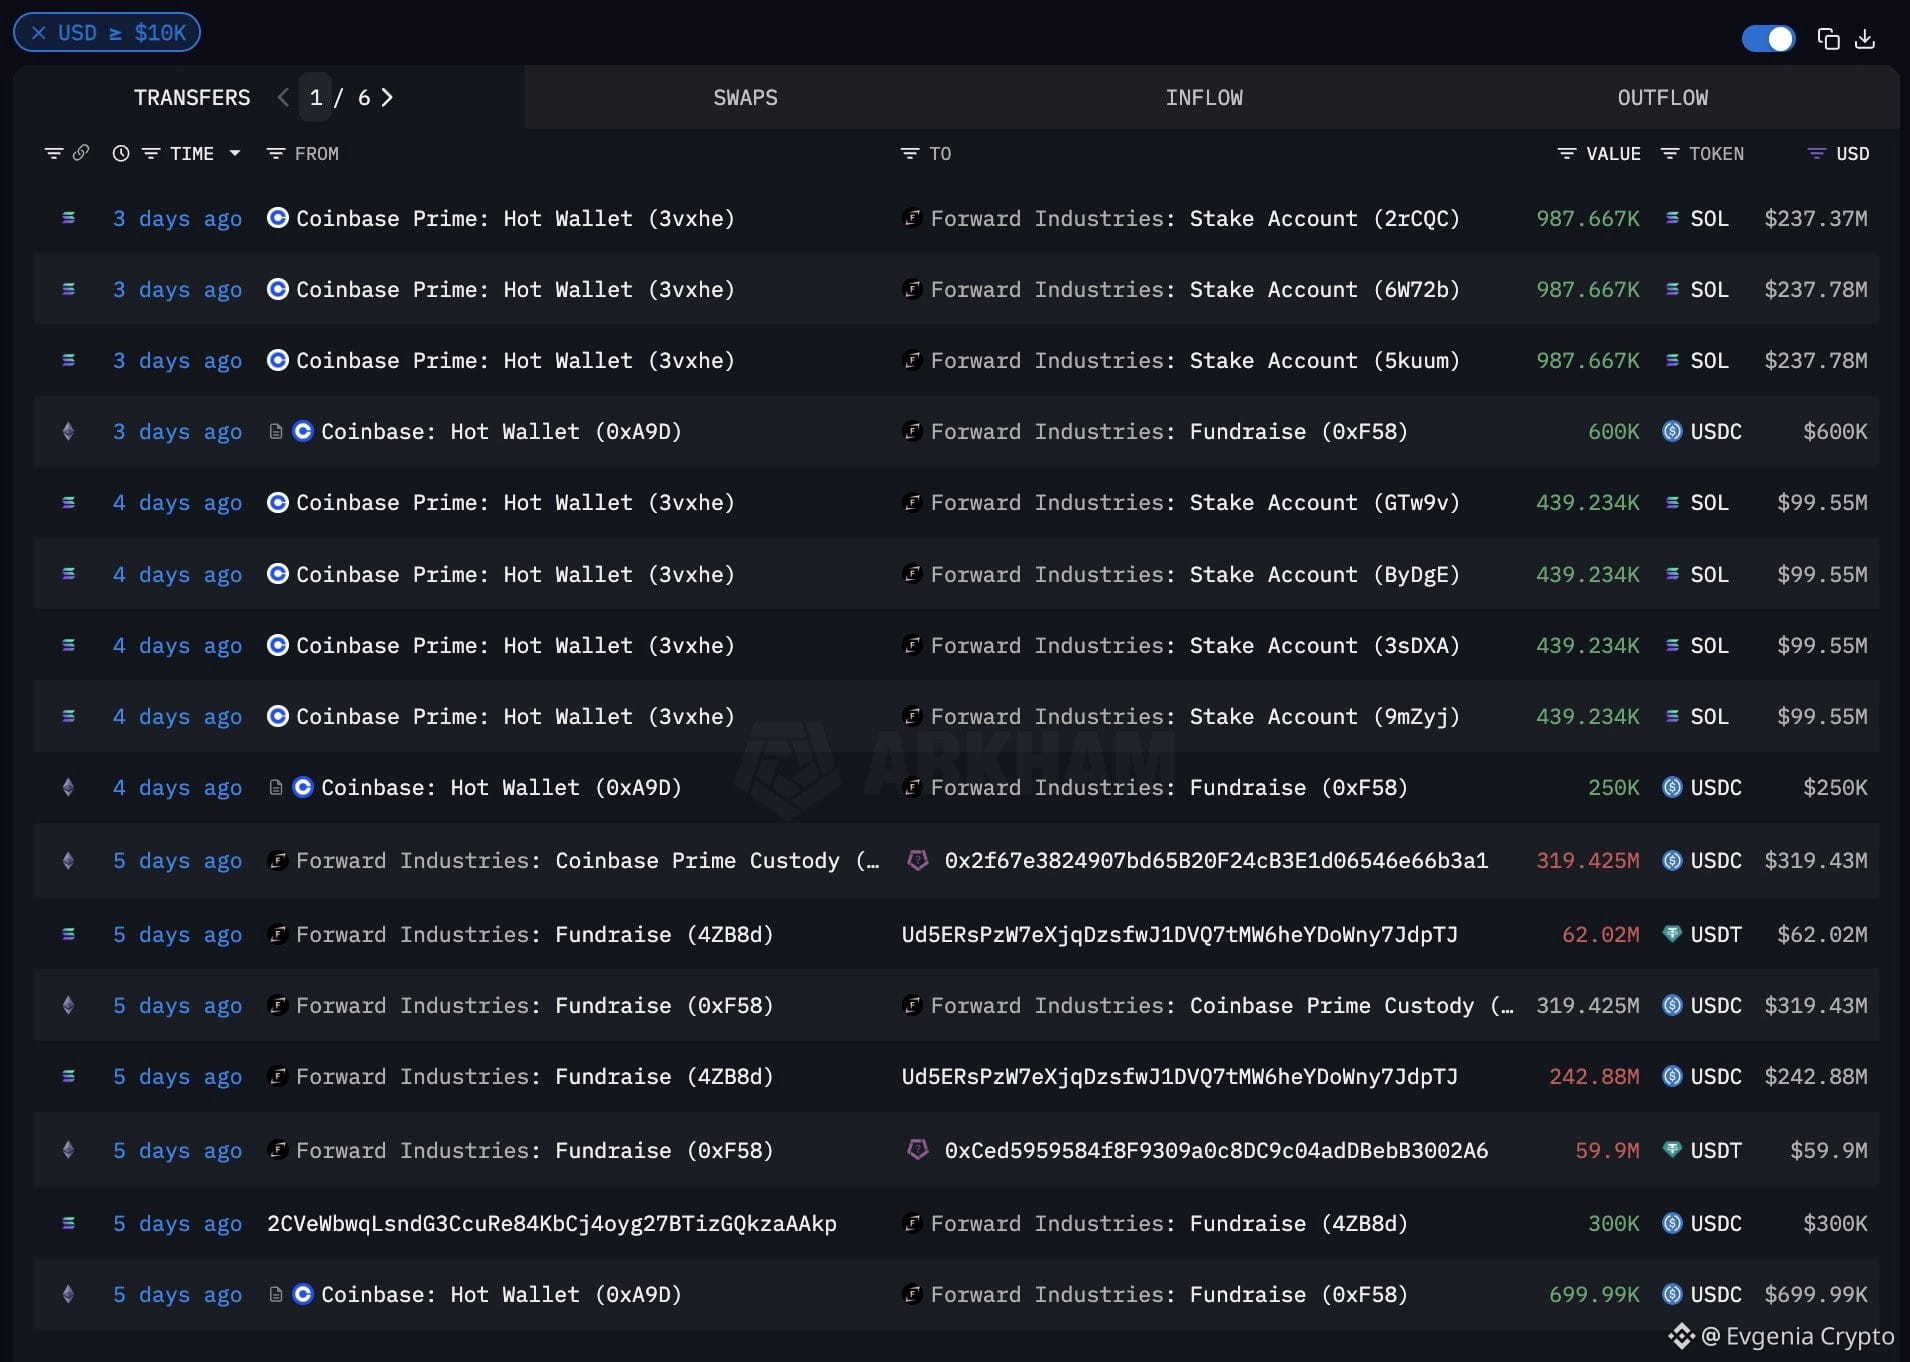
Task: Open Stake Account (ByDgE) recipient link
Action: click(x=1324, y=575)
